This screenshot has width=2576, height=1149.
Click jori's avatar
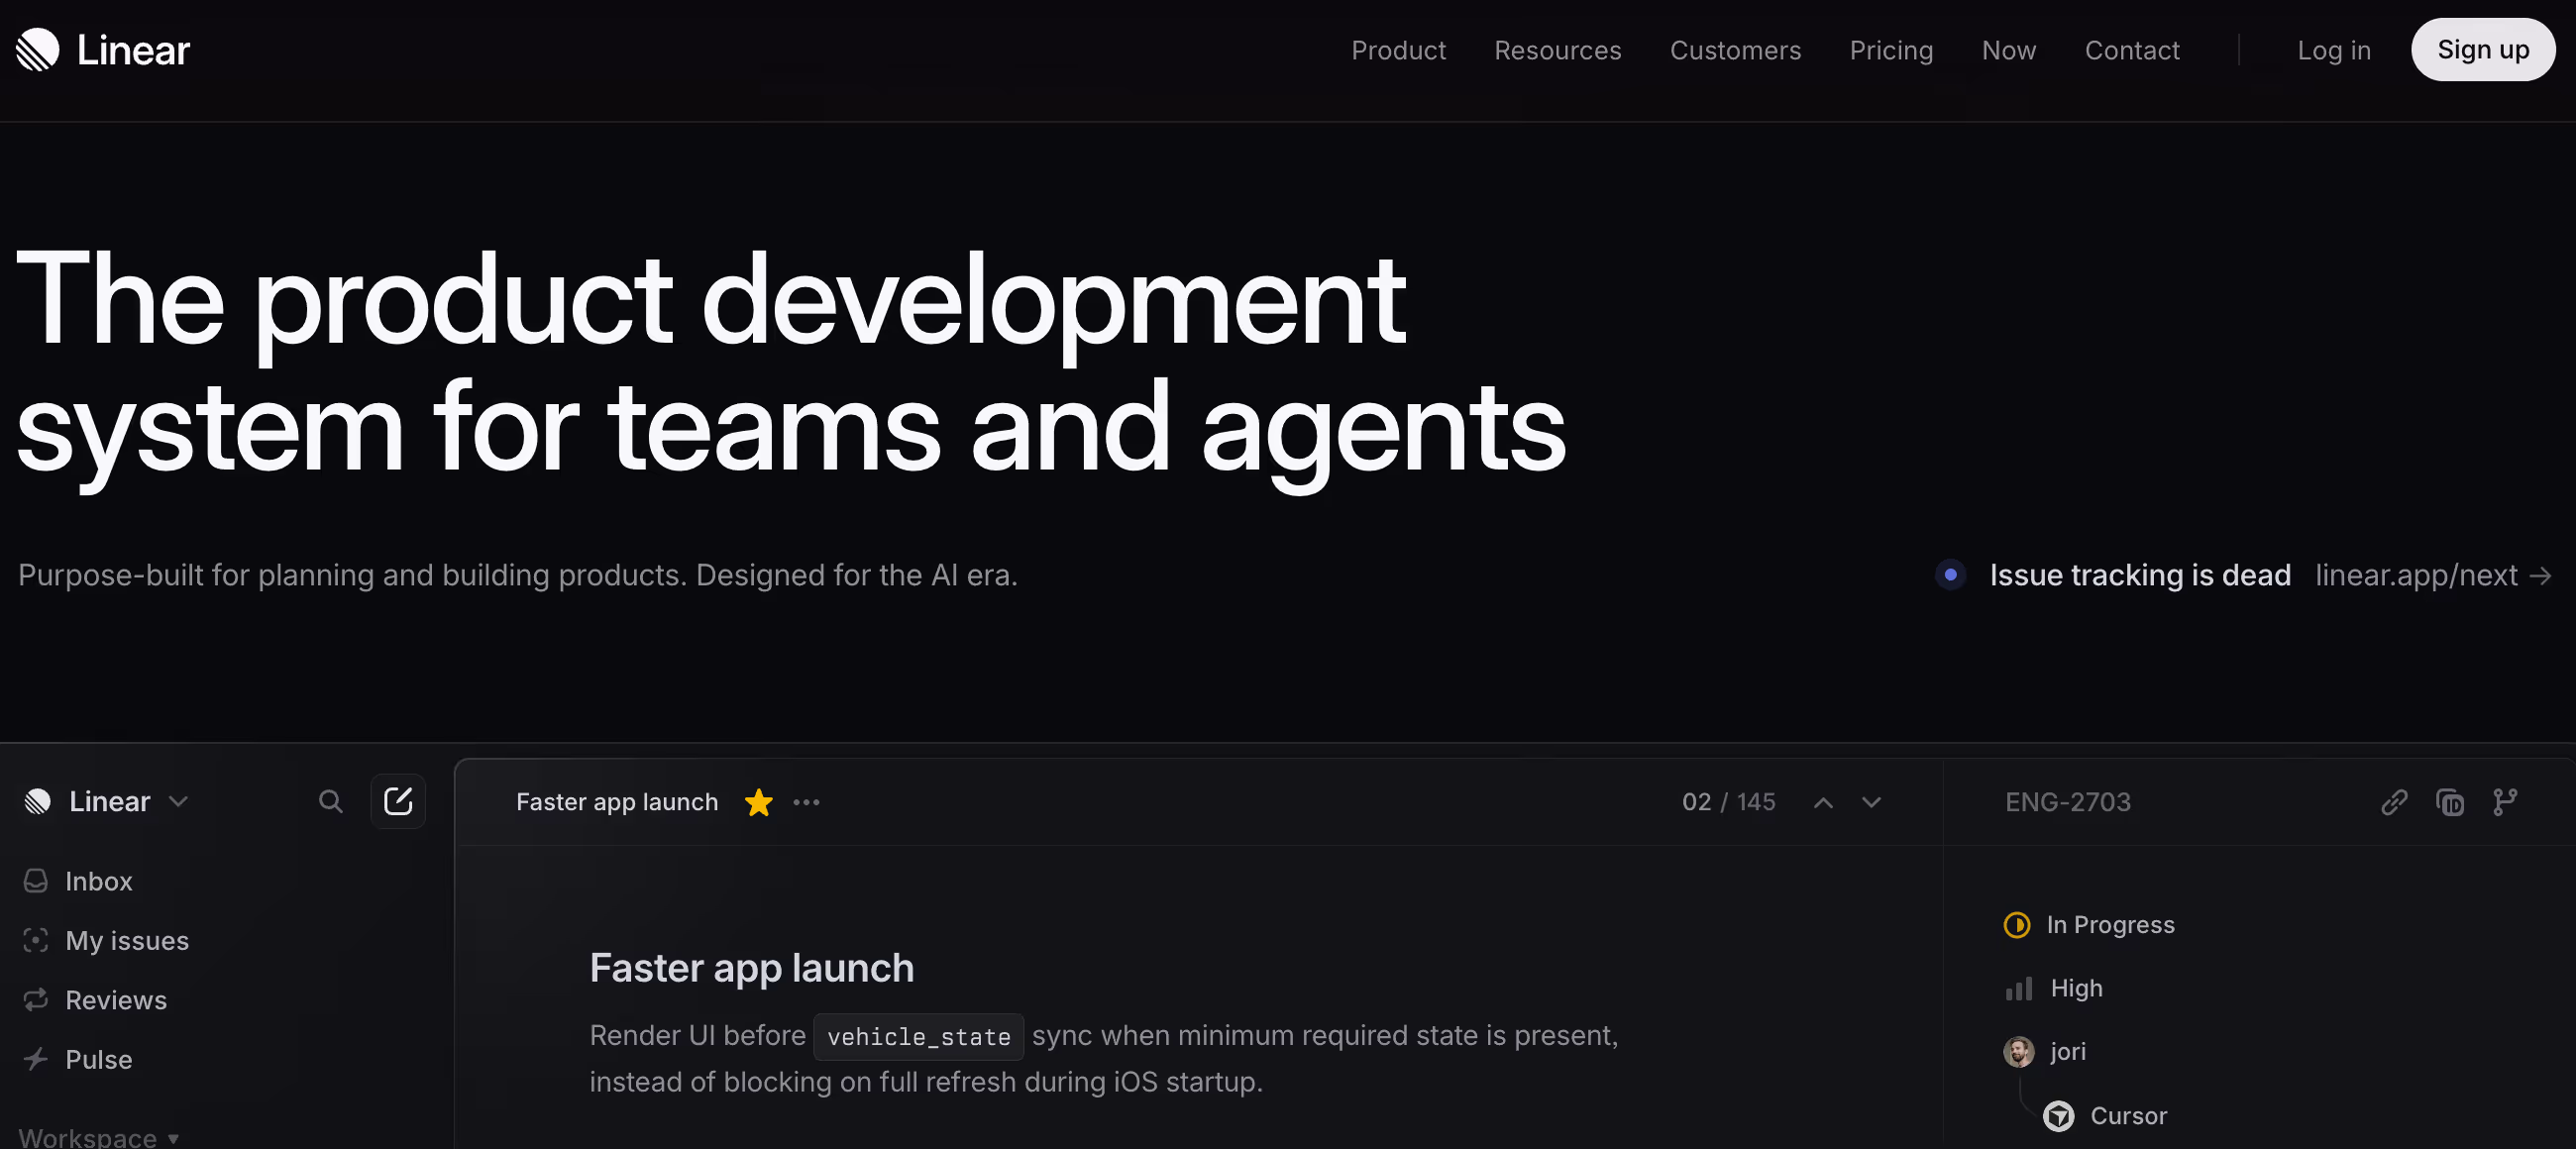click(2018, 1051)
